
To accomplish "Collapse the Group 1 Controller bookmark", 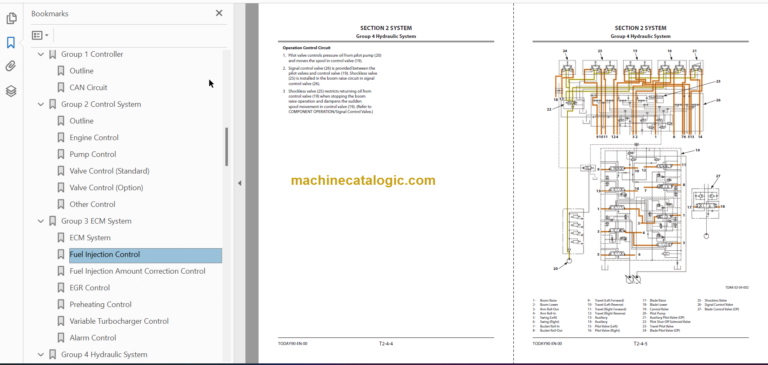I will click(x=41, y=54).
